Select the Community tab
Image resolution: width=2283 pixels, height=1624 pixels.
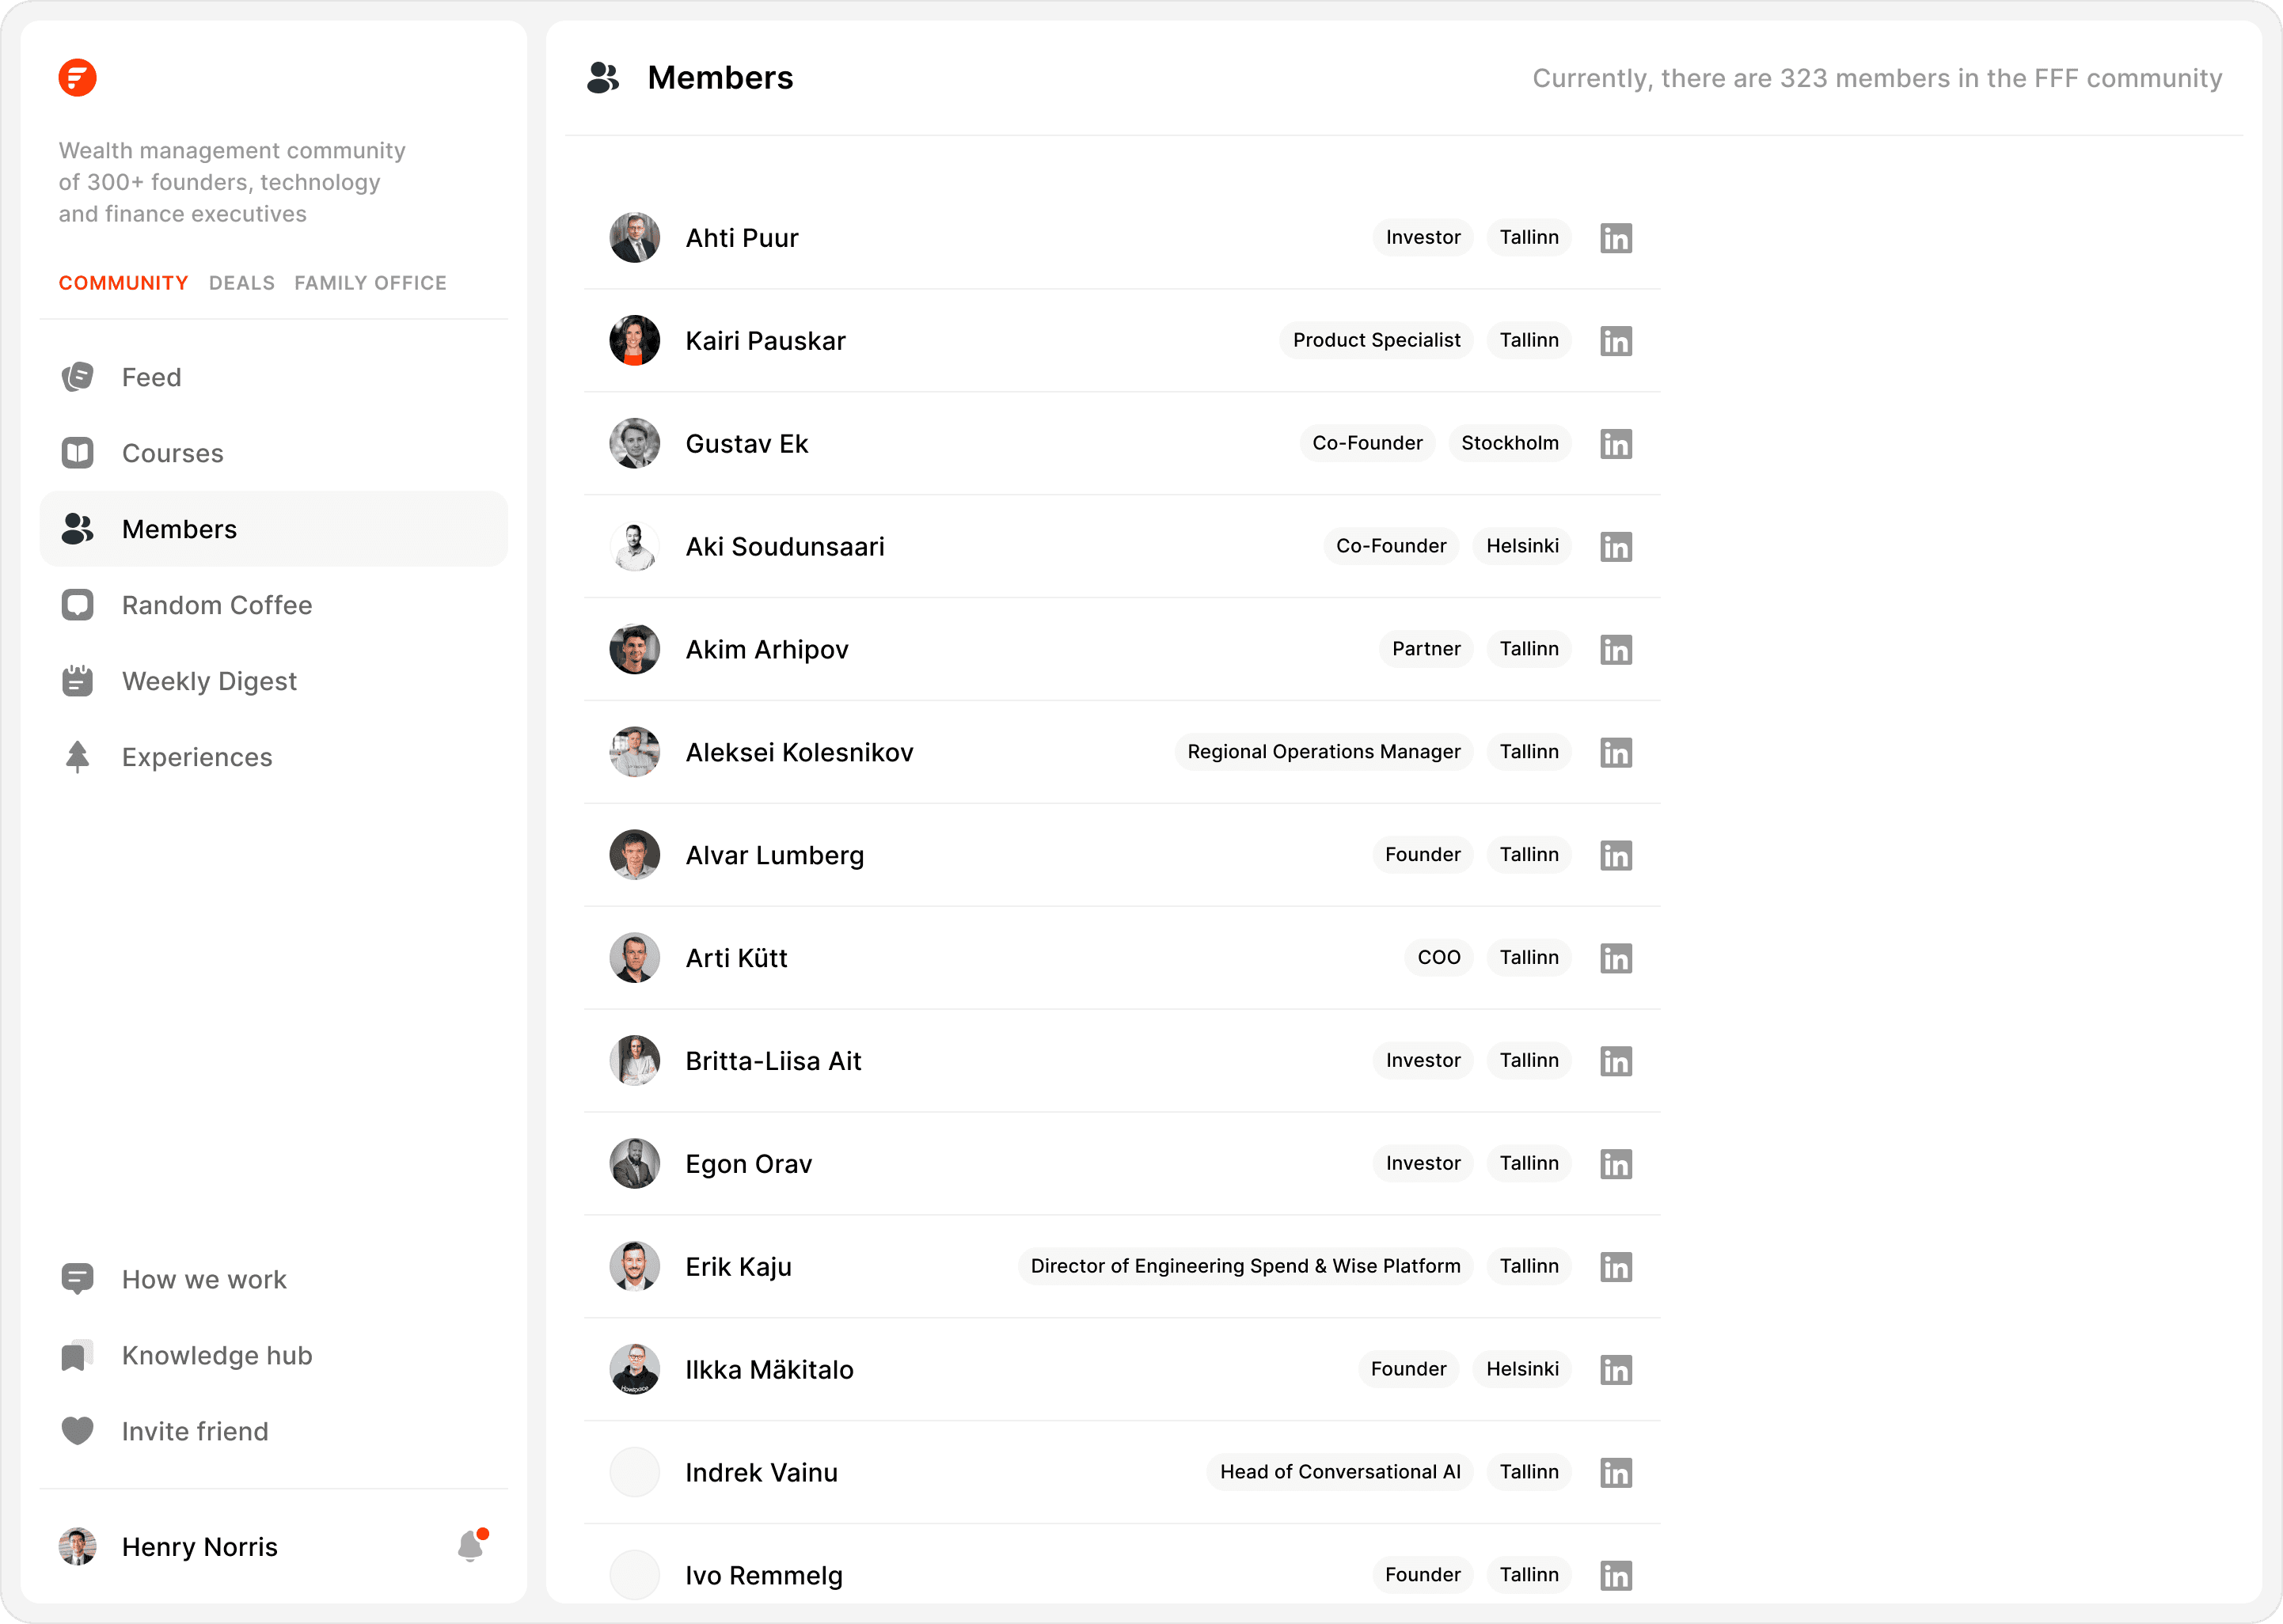123,283
